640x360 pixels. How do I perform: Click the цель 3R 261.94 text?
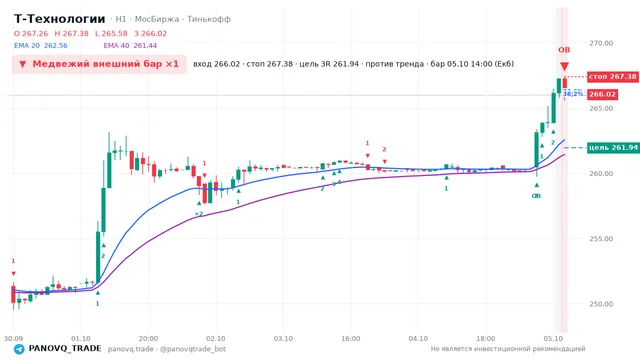[x=329, y=64]
